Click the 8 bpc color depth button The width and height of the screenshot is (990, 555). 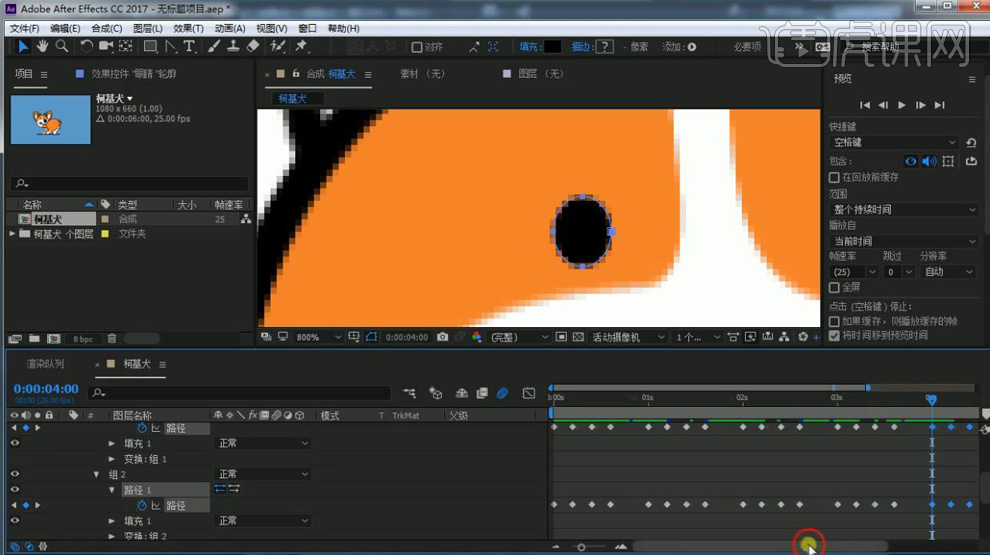[x=83, y=339]
